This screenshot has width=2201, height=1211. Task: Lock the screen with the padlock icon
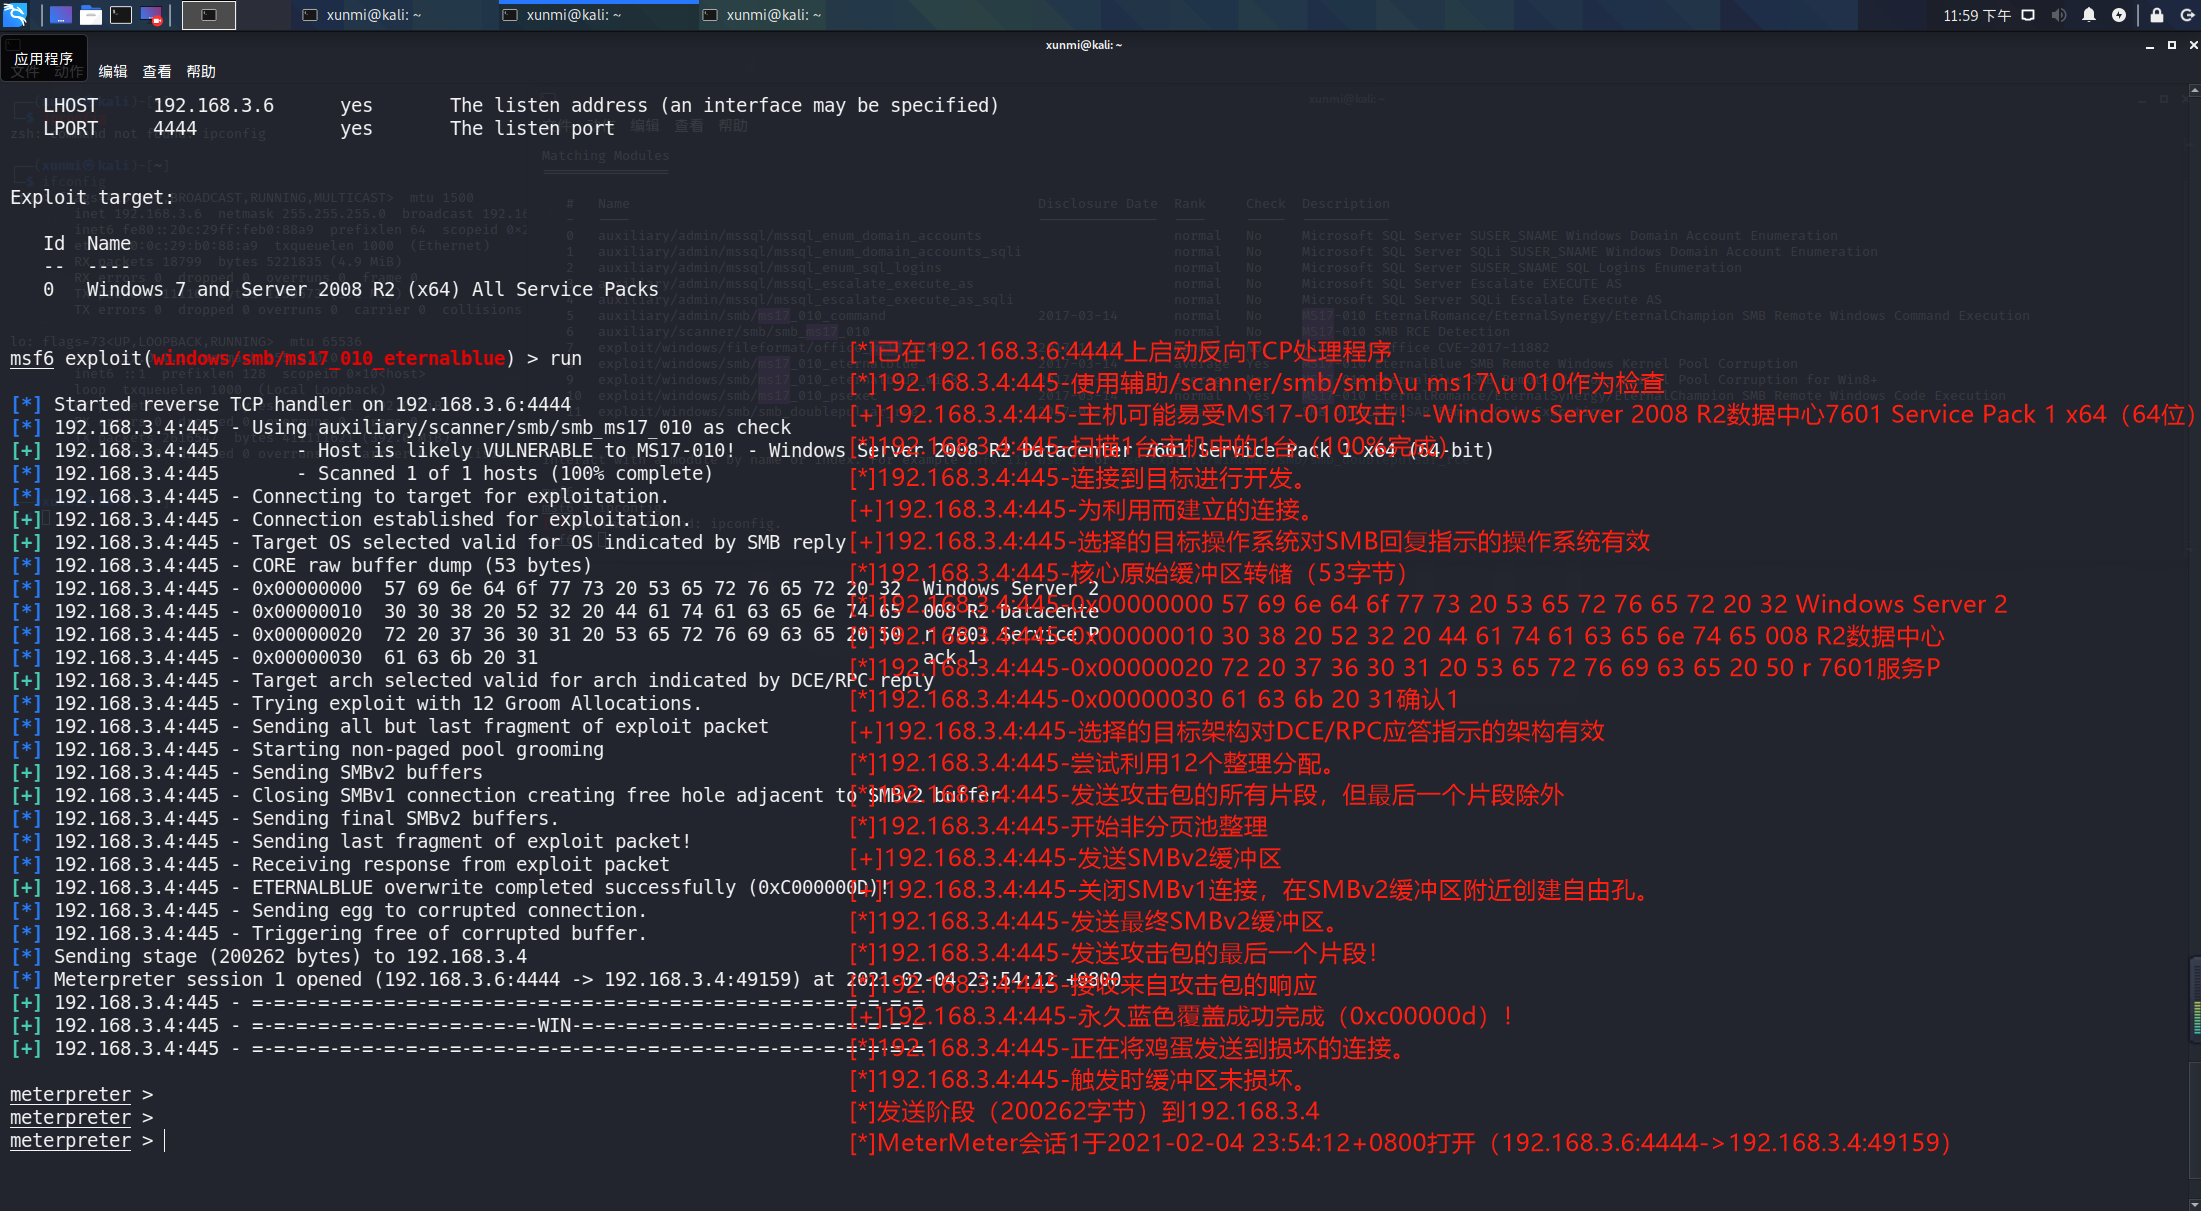click(2155, 15)
